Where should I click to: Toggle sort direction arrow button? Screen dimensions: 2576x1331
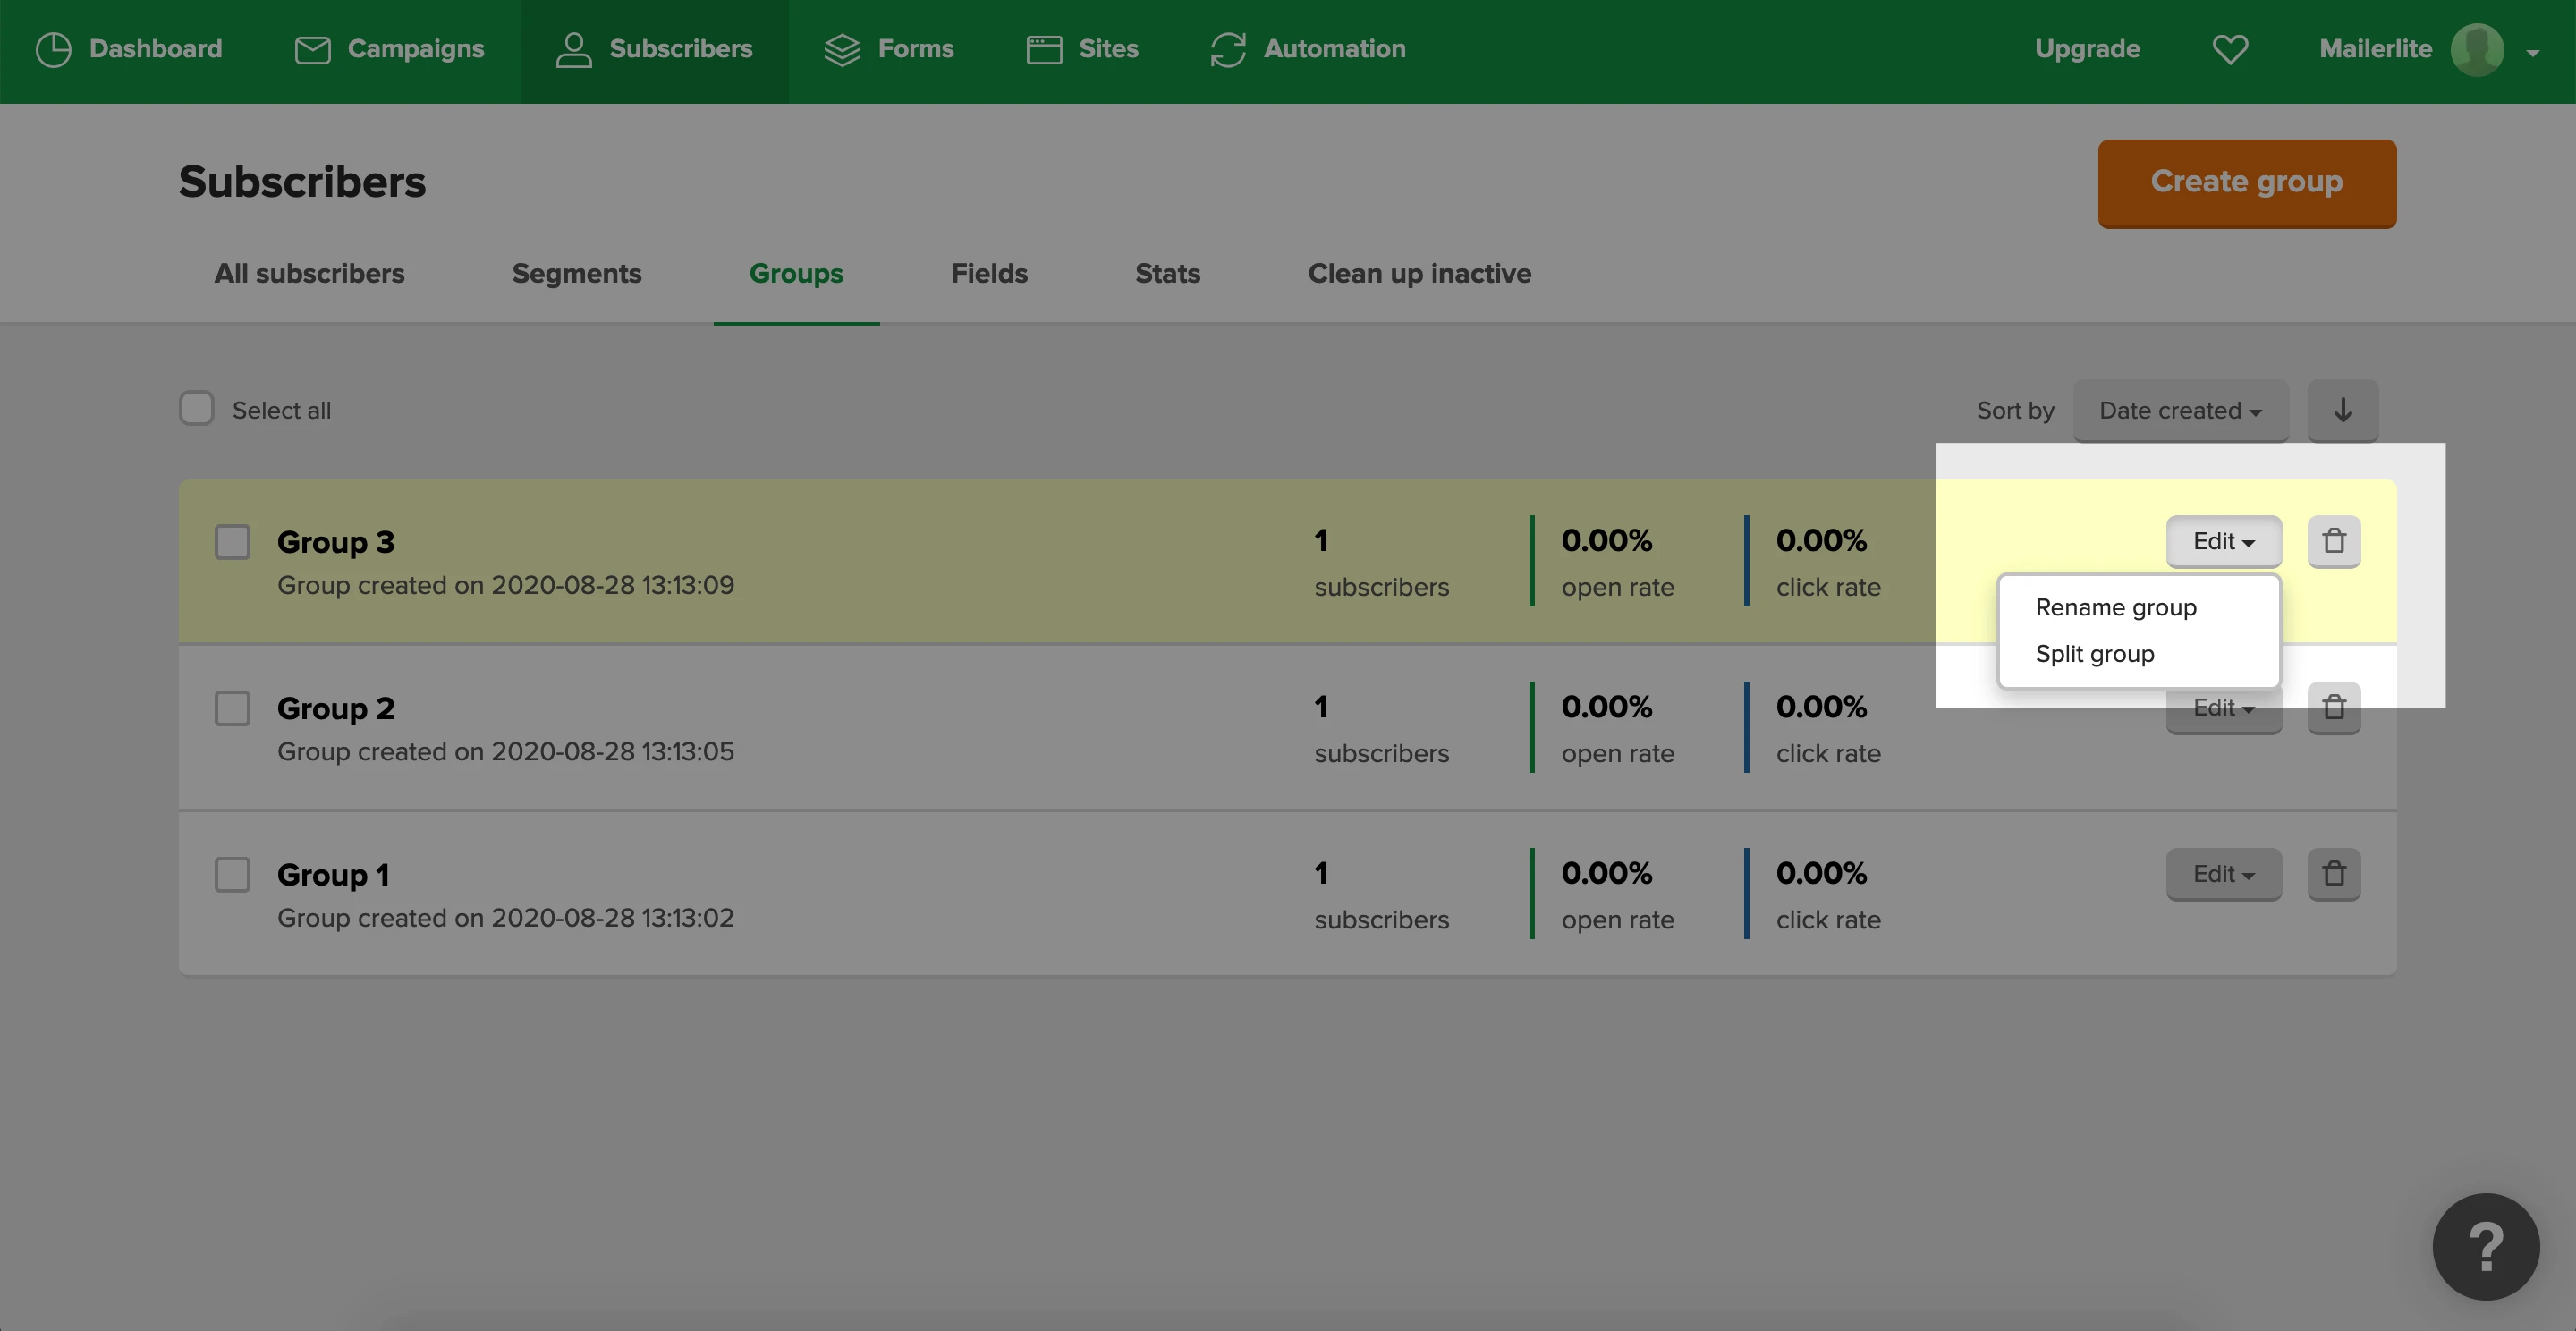point(2343,410)
